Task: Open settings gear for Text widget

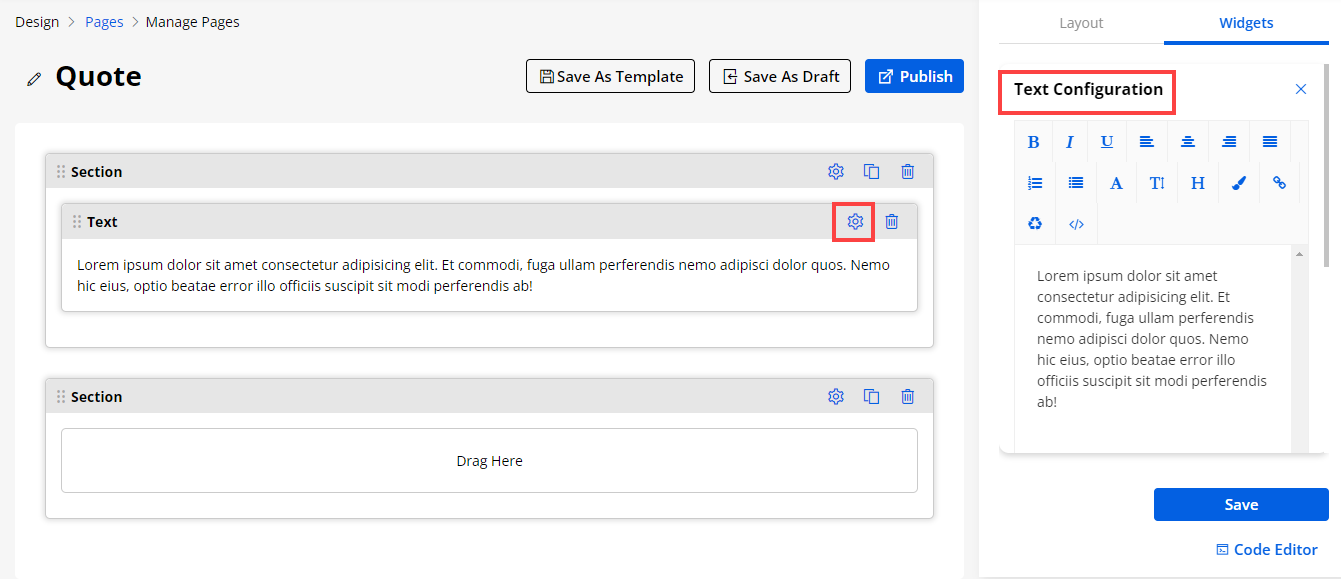Action: [x=855, y=222]
